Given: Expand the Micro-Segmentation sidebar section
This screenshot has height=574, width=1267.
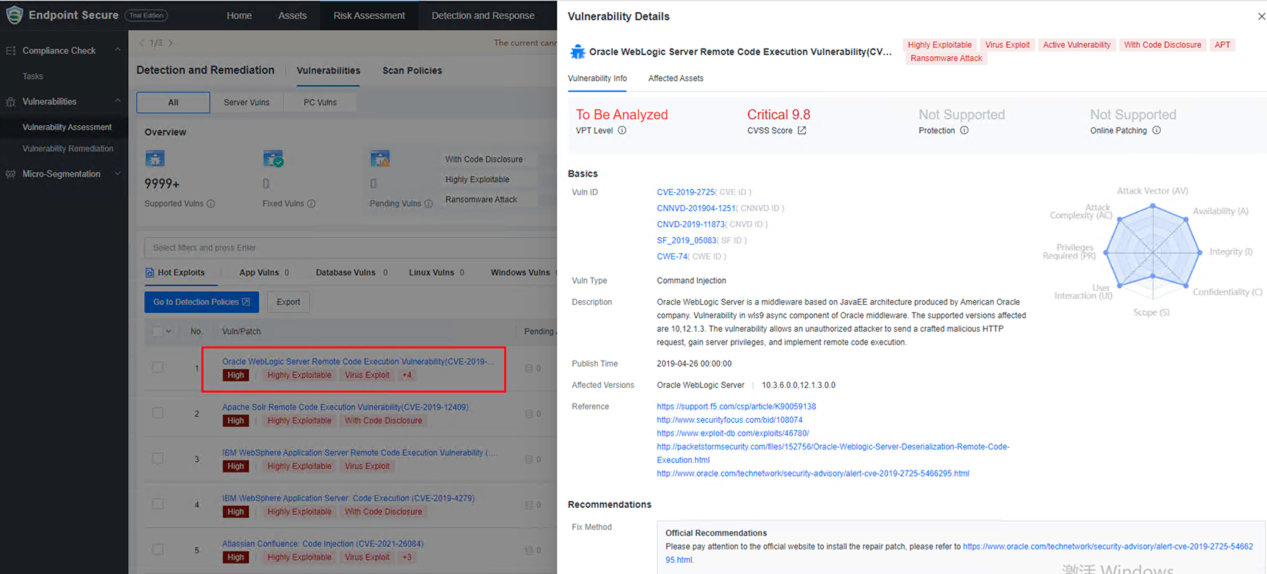Looking at the screenshot, I should click(x=117, y=174).
